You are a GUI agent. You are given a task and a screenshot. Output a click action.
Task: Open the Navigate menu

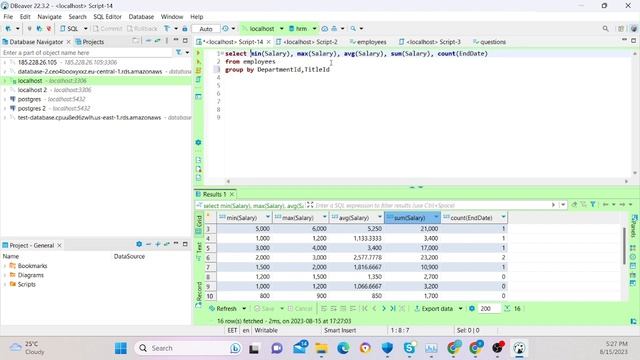coord(49,17)
